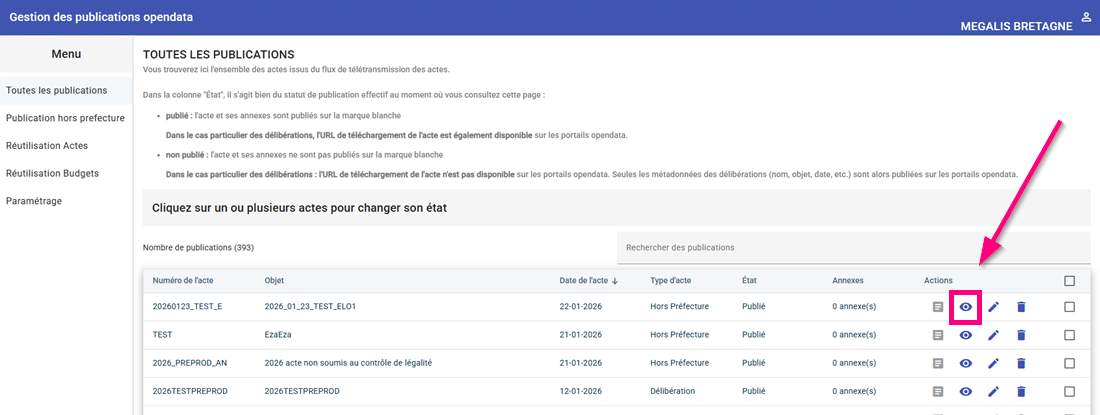Edit the 20260123_TEST_E publication with pencil icon
Screen dimensions: 1100x415
point(993,307)
